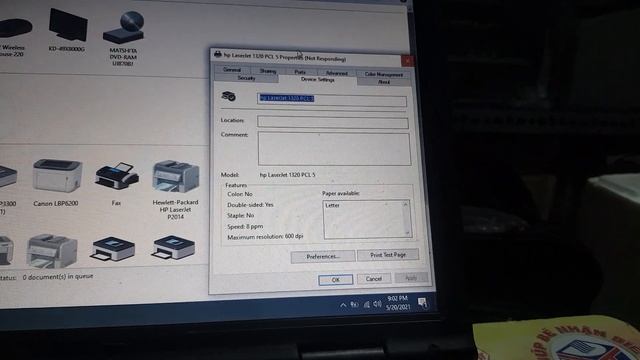Viewport: 640px width, 360px height.
Task: Confirm the dialog with OK
Action: click(x=336, y=280)
